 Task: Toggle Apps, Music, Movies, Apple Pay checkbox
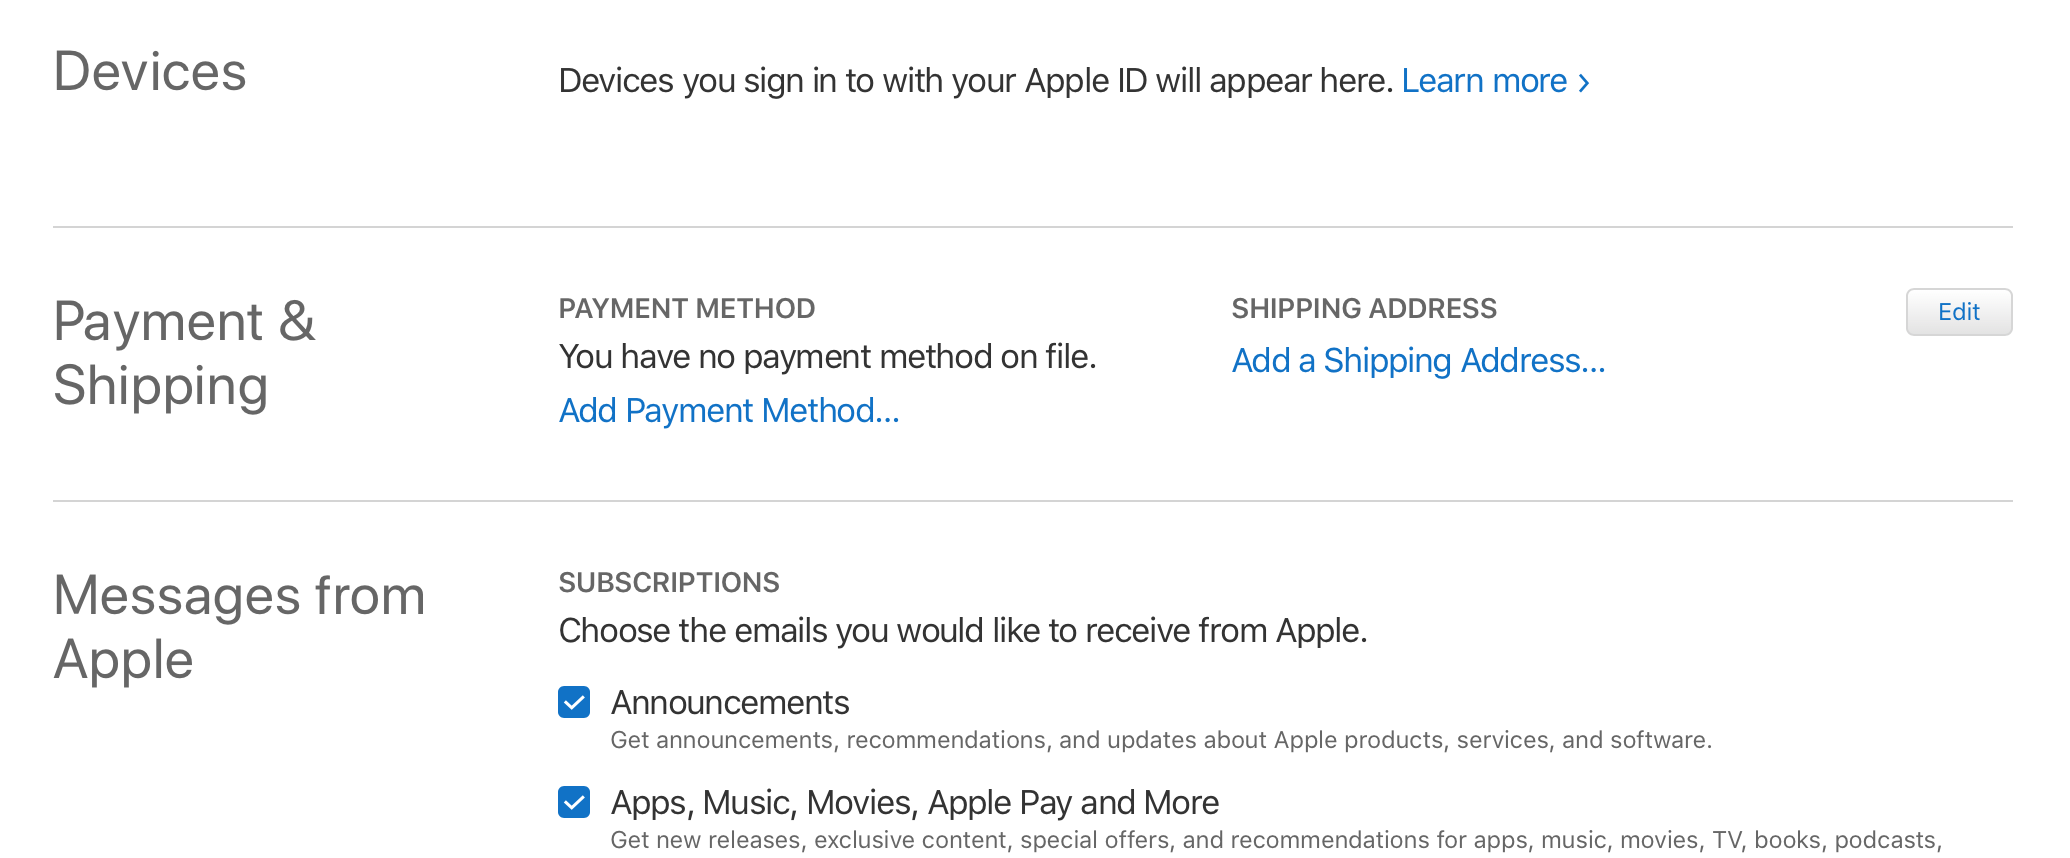click(x=574, y=802)
